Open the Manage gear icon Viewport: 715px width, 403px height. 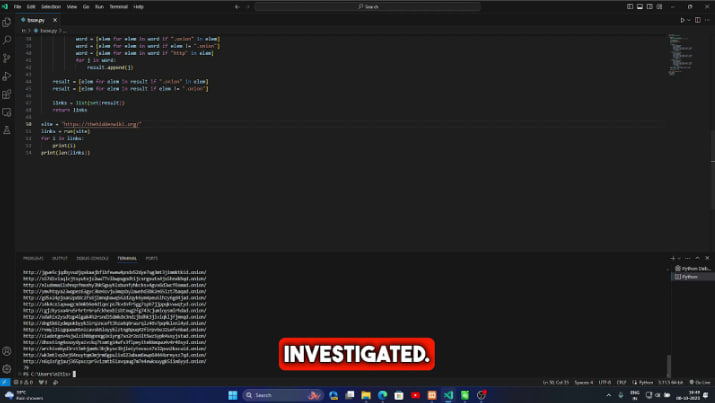[7, 368]
